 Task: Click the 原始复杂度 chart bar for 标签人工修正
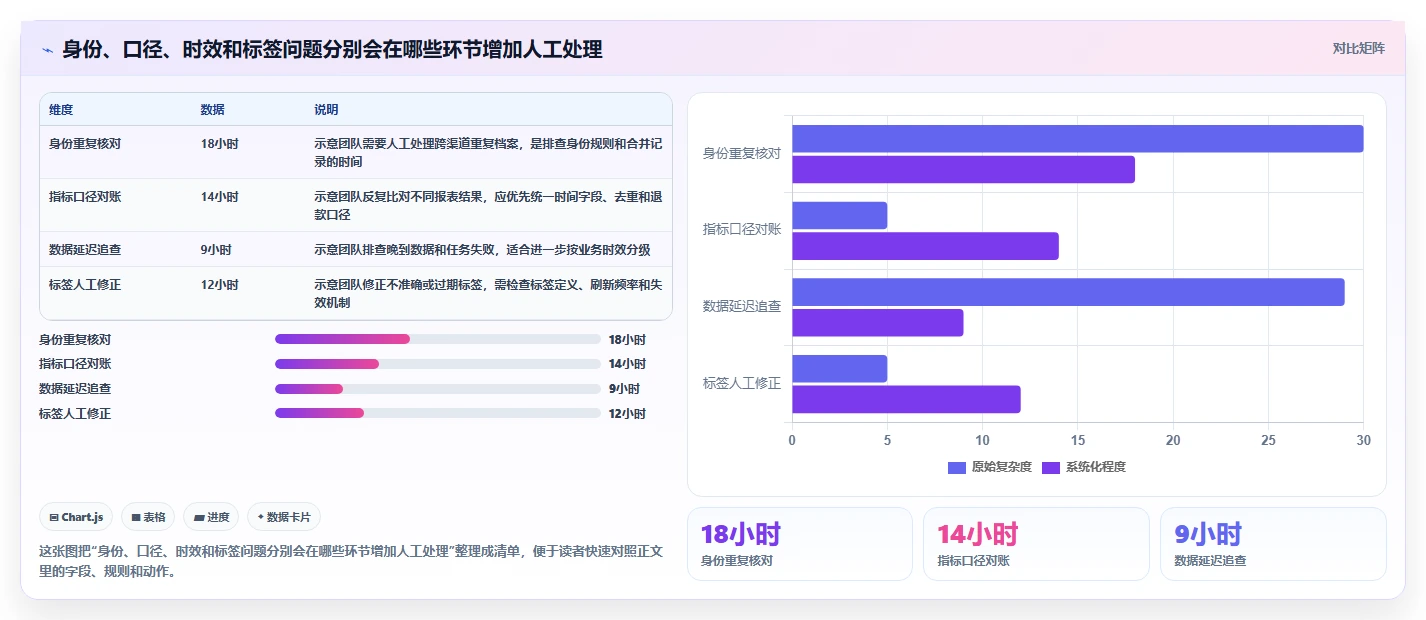click(840, 368)
